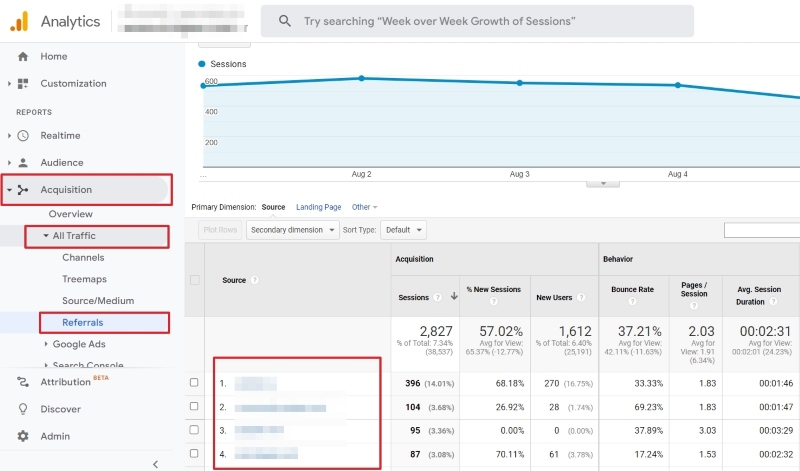Expand the Realtime section arrow
Screen dimensions: 800x471
[9, 135]
